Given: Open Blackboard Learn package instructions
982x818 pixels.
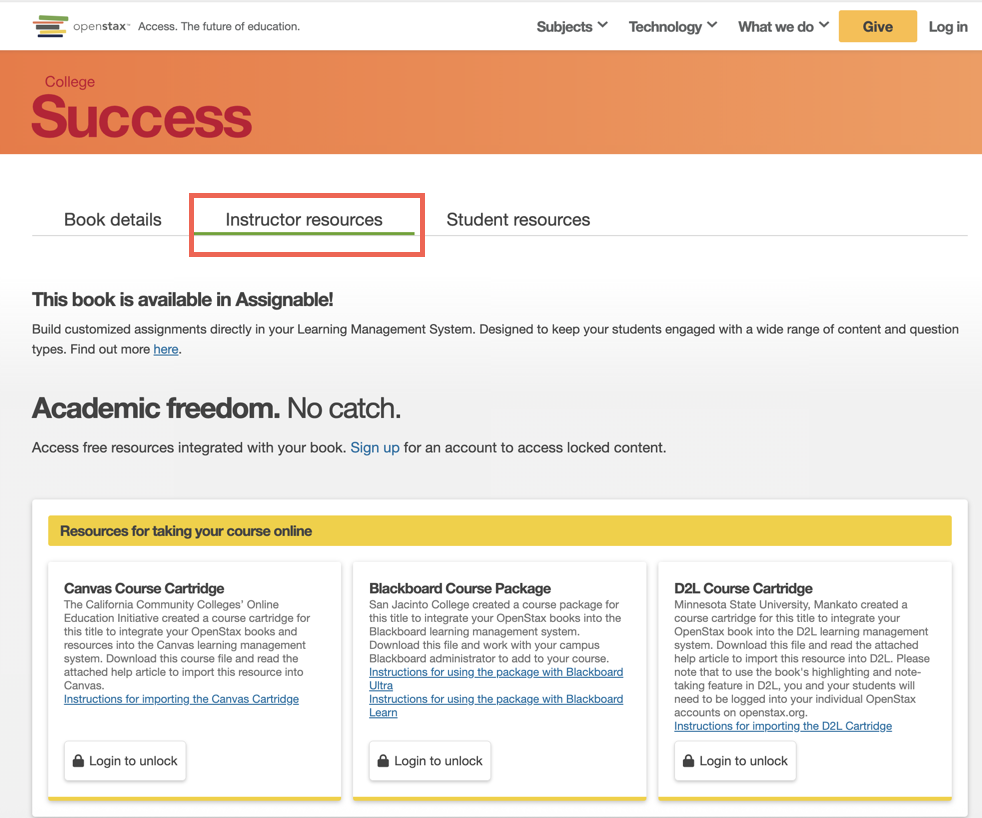Looking at the screenshot, I should coord(496,705).
